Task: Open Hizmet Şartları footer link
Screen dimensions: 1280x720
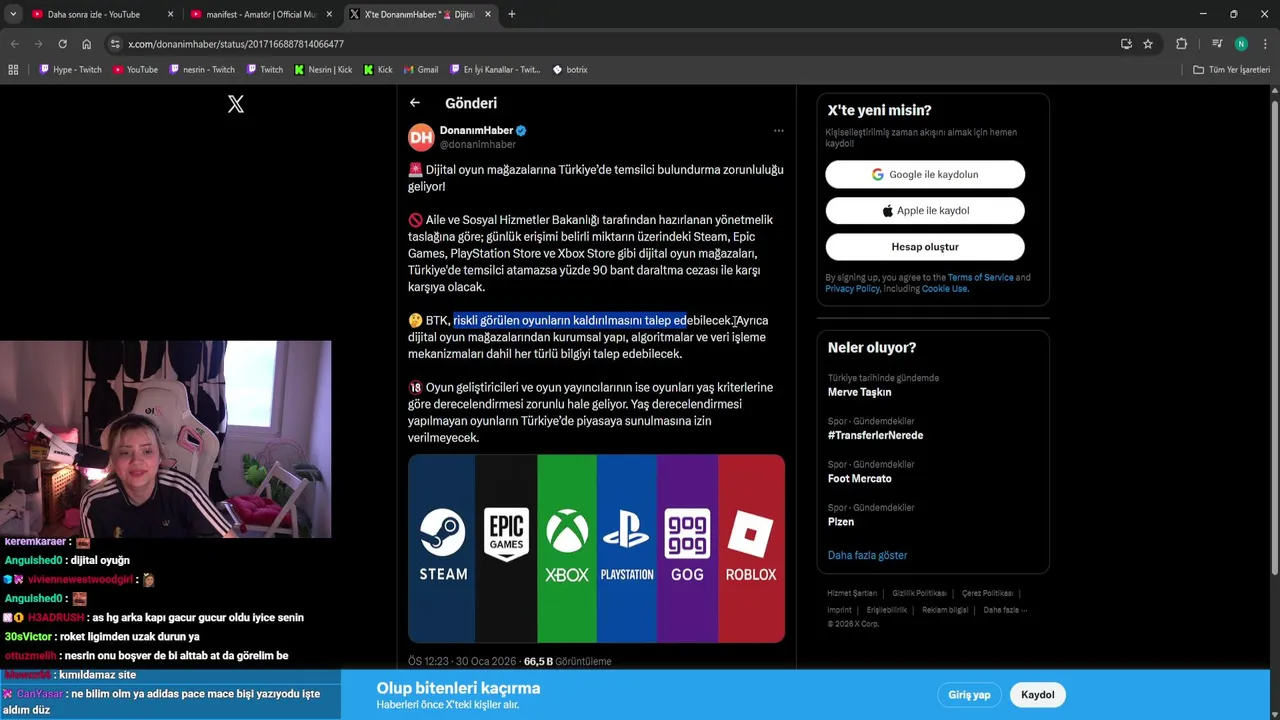Action: (851, 593)
